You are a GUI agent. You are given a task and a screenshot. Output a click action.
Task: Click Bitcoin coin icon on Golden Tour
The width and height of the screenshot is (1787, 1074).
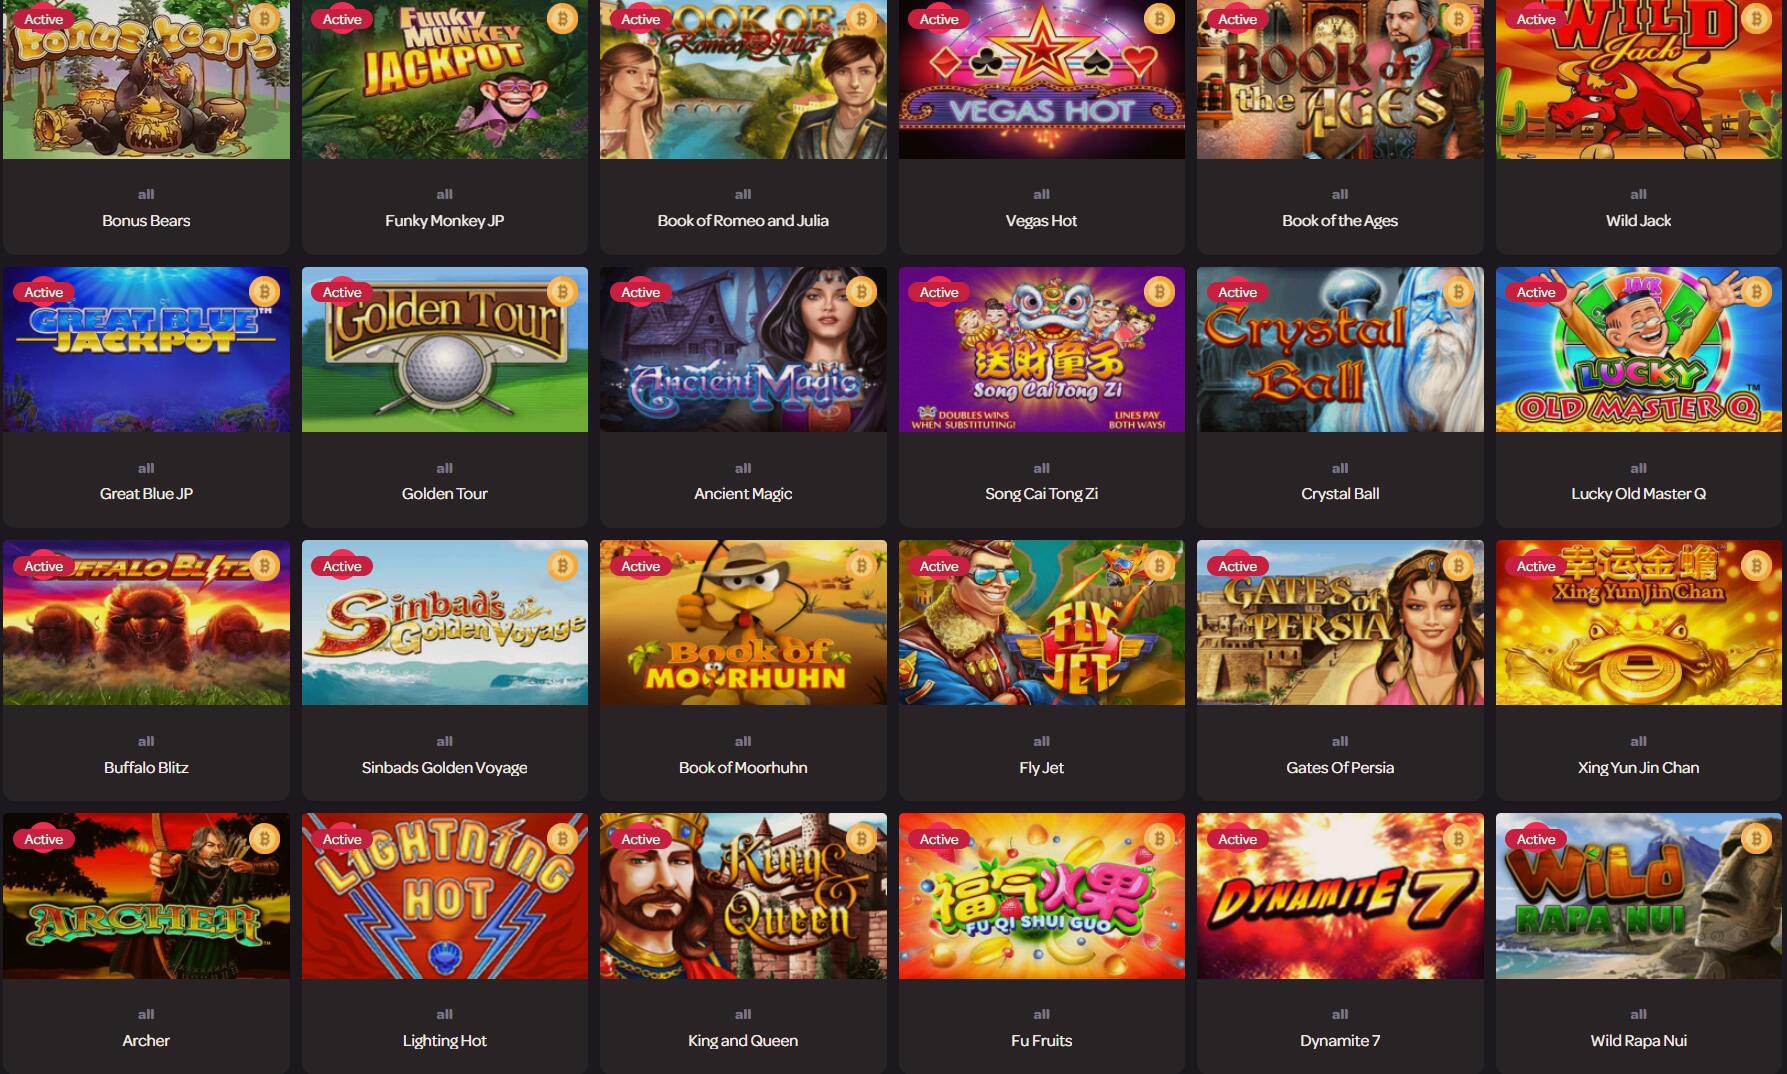point(562,292)
